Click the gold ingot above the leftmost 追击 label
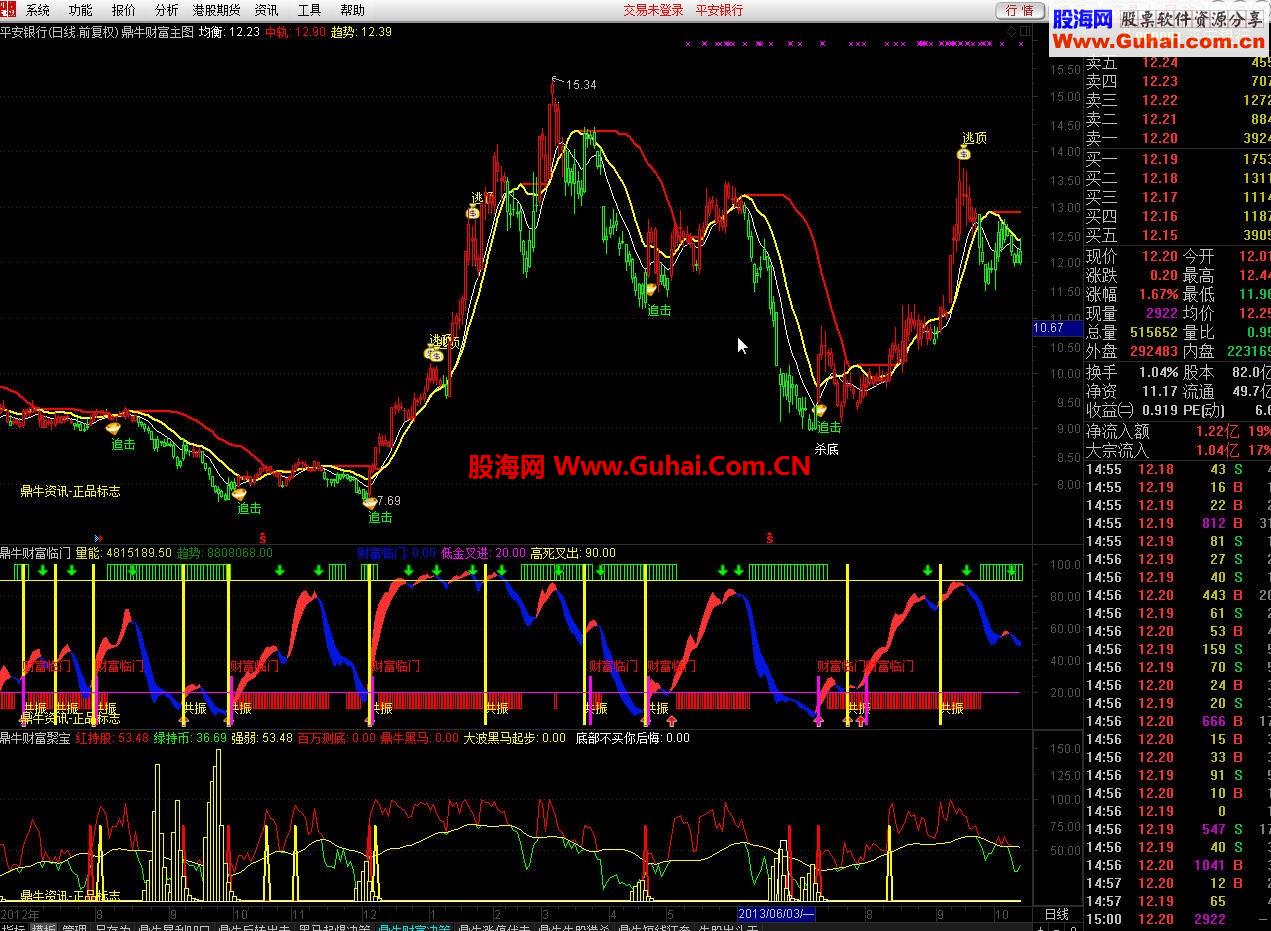 coord(113,428)
